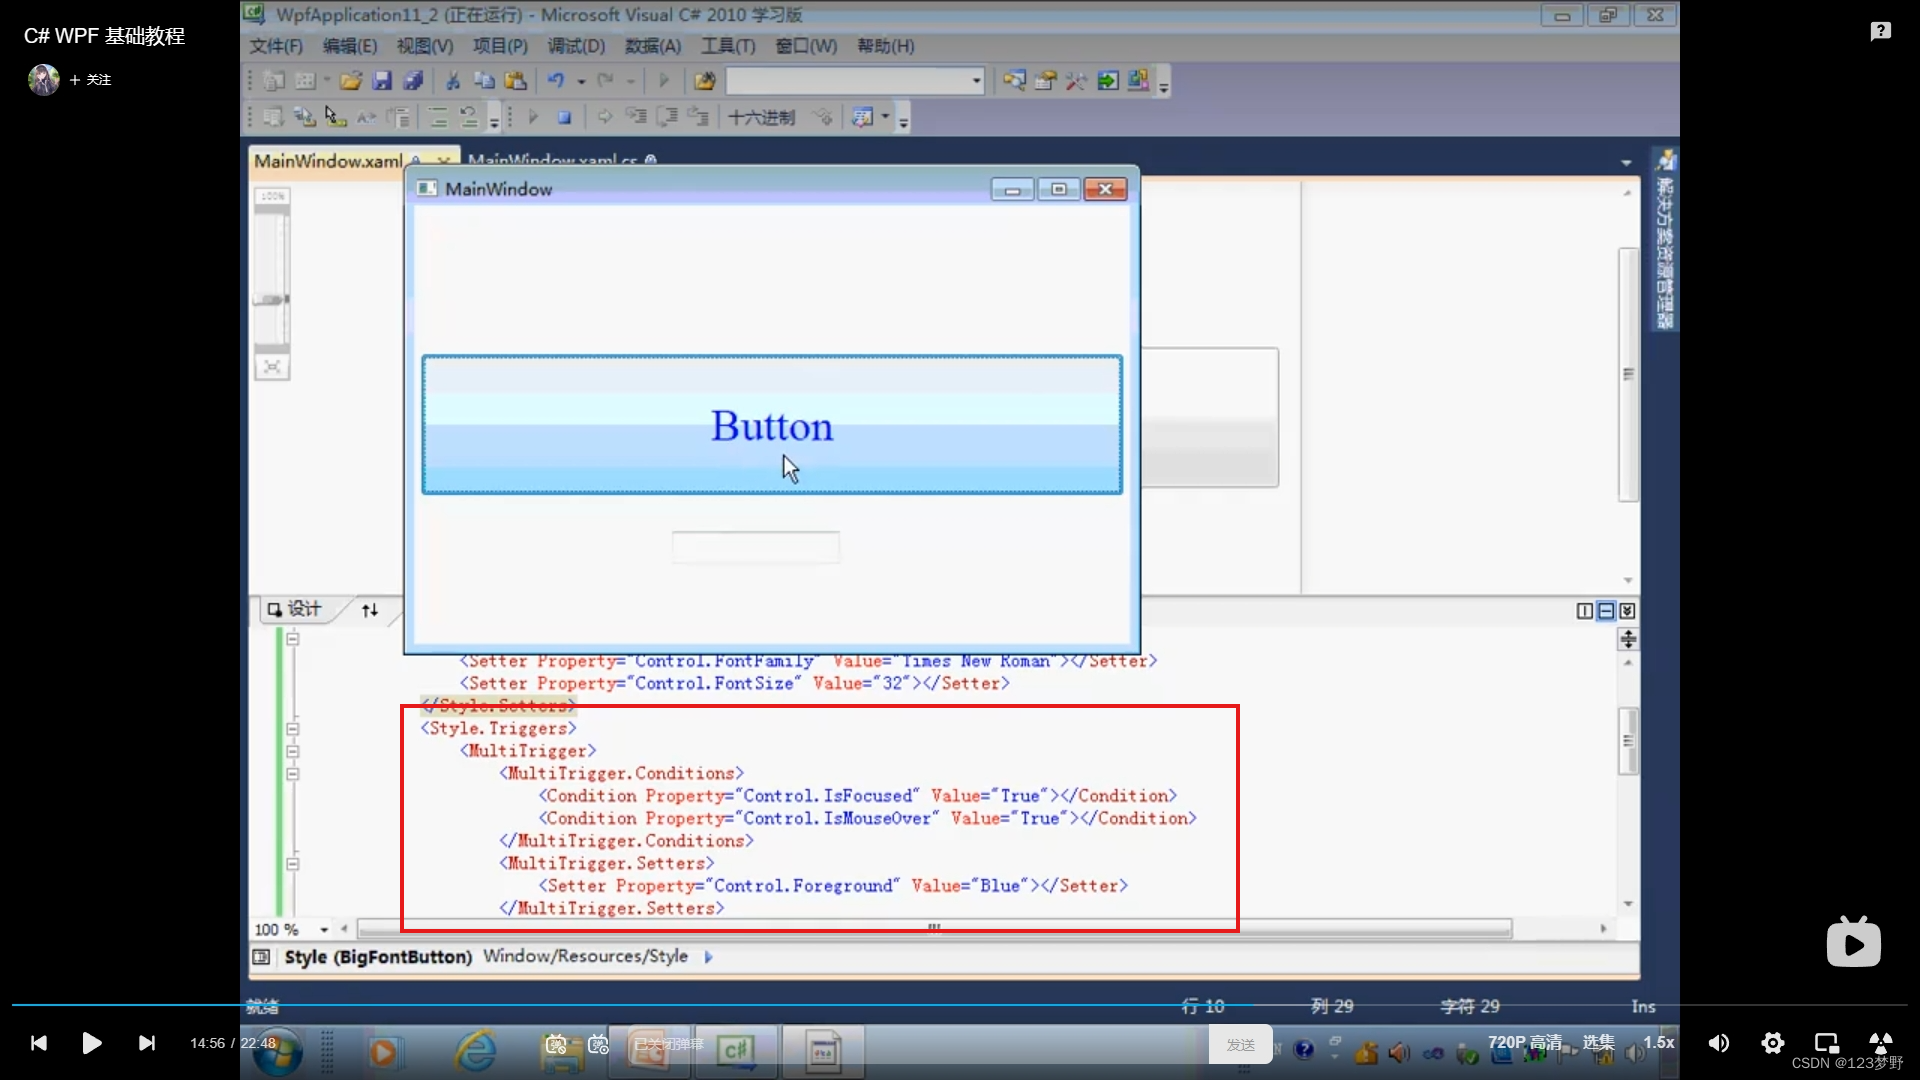Image resolution: width=1920 pixels, height=1080 pixels.
Task: Open the 项目(P) menu
Action: (500, 46)
